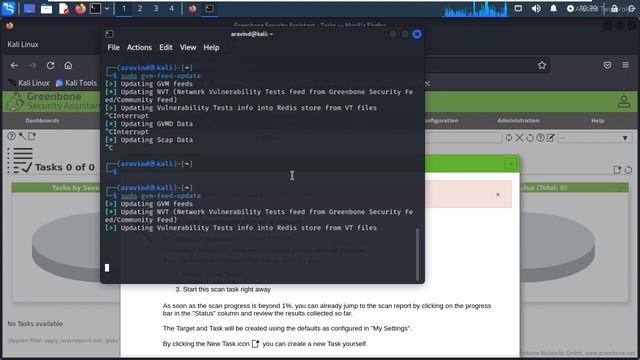Focus the terminal window in taskbar
The height and width of the screenshot is (360, 640).
coord(209,8)
